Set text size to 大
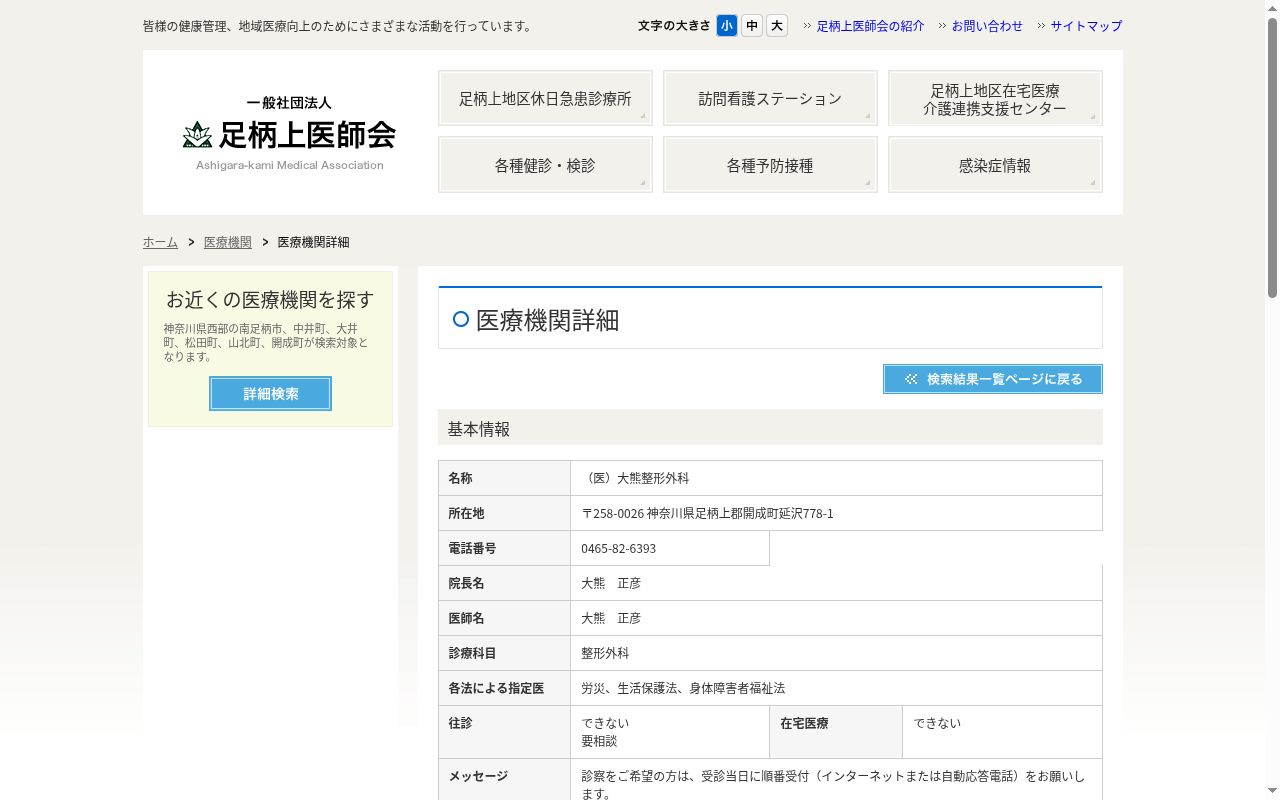Screen dimensions: 1280x800 click(777, 26)
